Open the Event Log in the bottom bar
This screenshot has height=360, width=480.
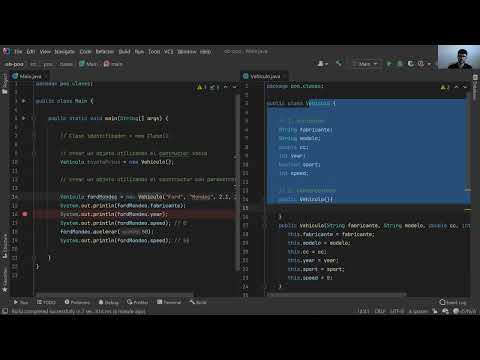click(x=453, y=302)
